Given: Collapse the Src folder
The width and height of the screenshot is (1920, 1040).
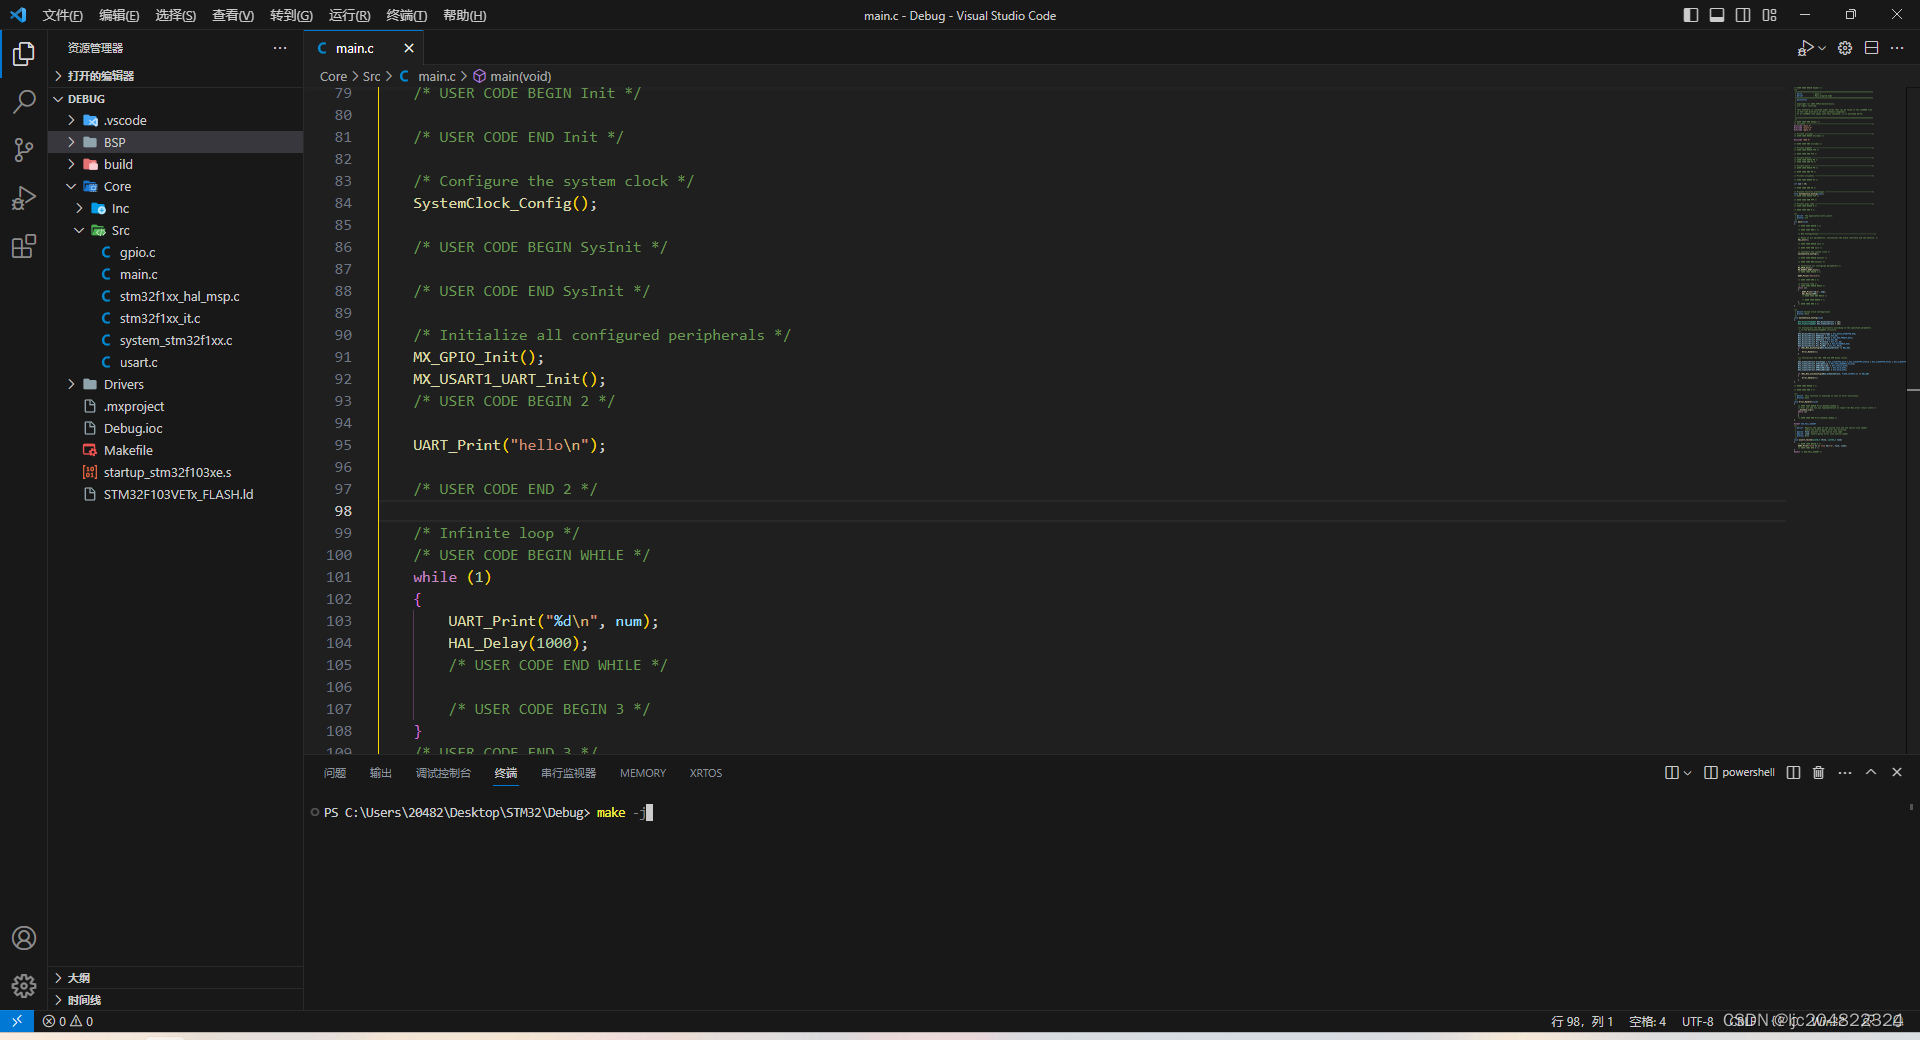Looking at the screenshot, I should pos(176,230).
